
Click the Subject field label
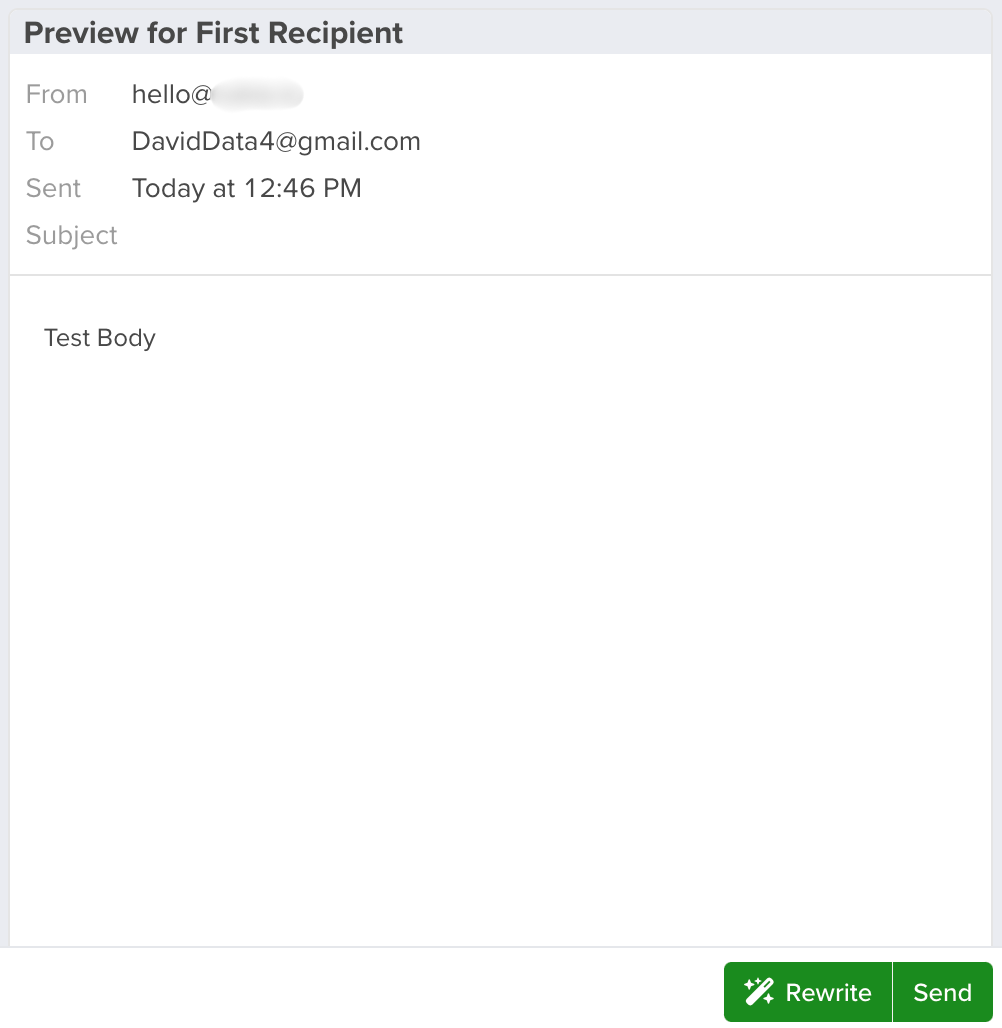(71, 235)
